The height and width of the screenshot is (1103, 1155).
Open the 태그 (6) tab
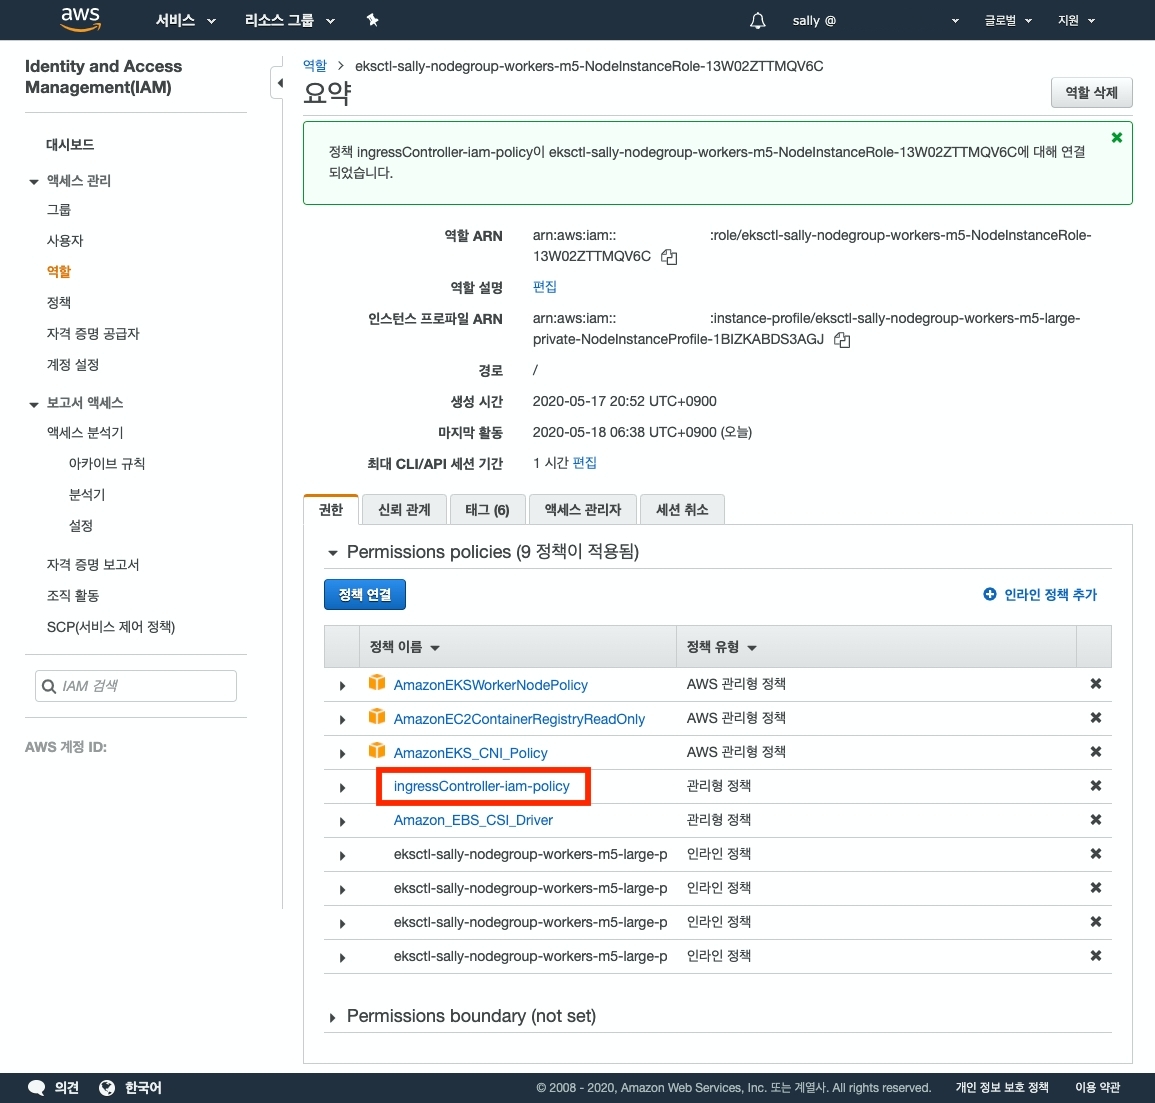click(487, 510)
